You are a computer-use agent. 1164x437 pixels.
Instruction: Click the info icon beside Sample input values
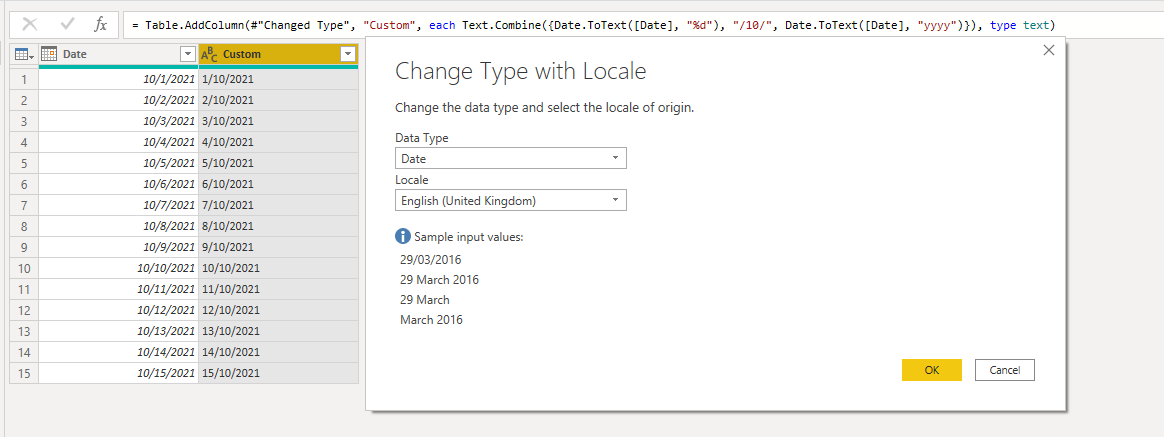tap(403, 236)
